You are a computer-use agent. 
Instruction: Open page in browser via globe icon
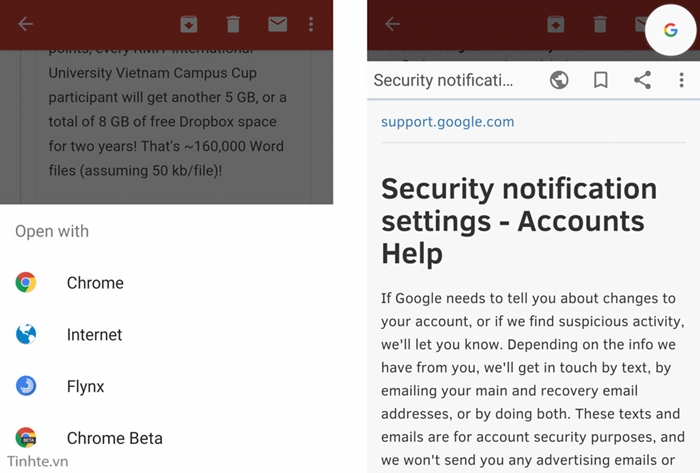pyautogui.click(x=559, y=80)
